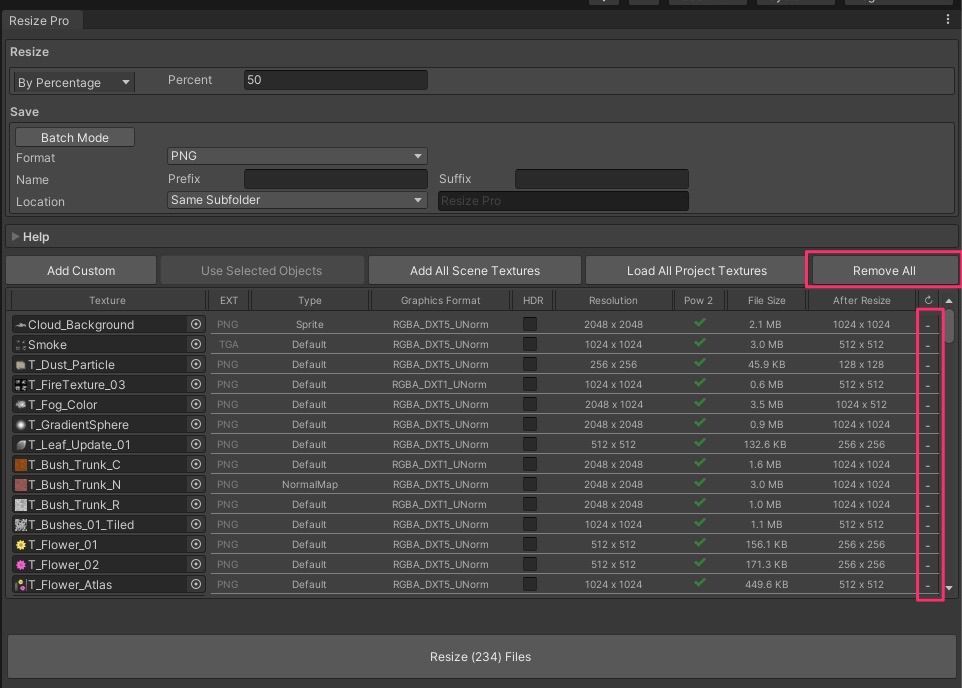The width and height of the screenshot is (962, 688).
Task: Toggle HDR checkbox for T_Fog_Color
Action: coord(530,404)
